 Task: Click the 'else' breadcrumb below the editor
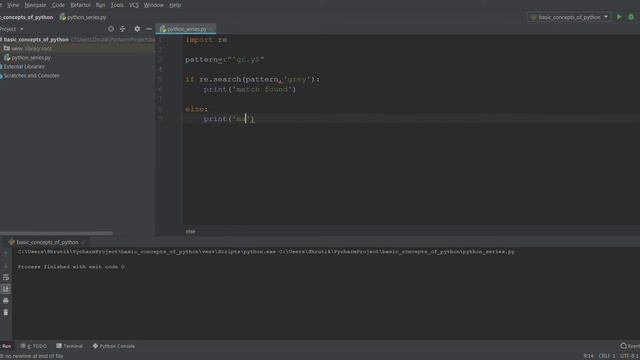pos(191,231)
